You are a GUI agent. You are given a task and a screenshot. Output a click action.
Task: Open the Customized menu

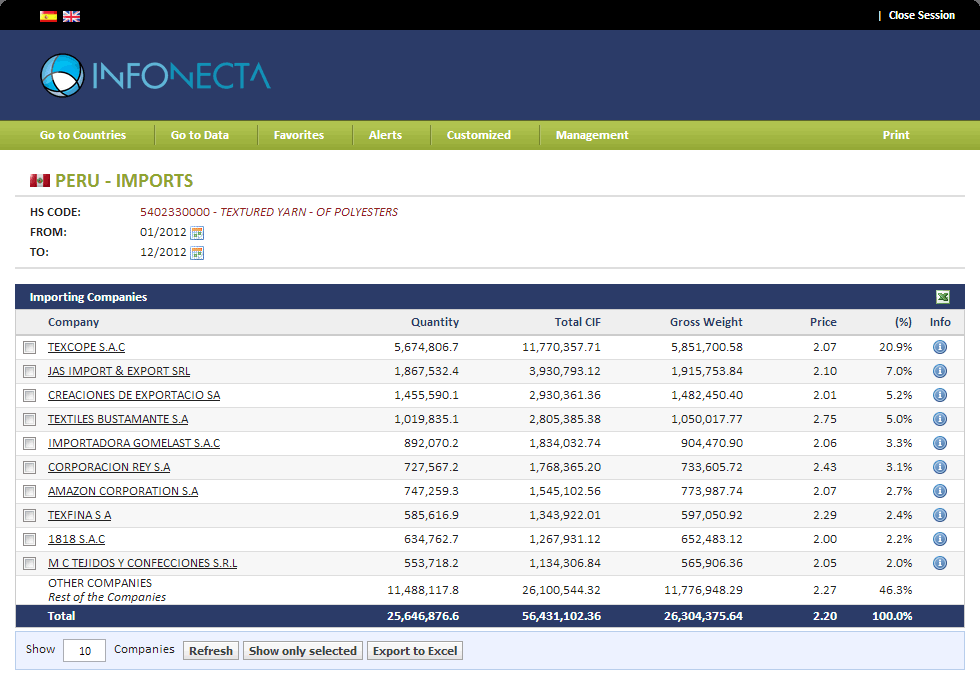click(479, 135)
